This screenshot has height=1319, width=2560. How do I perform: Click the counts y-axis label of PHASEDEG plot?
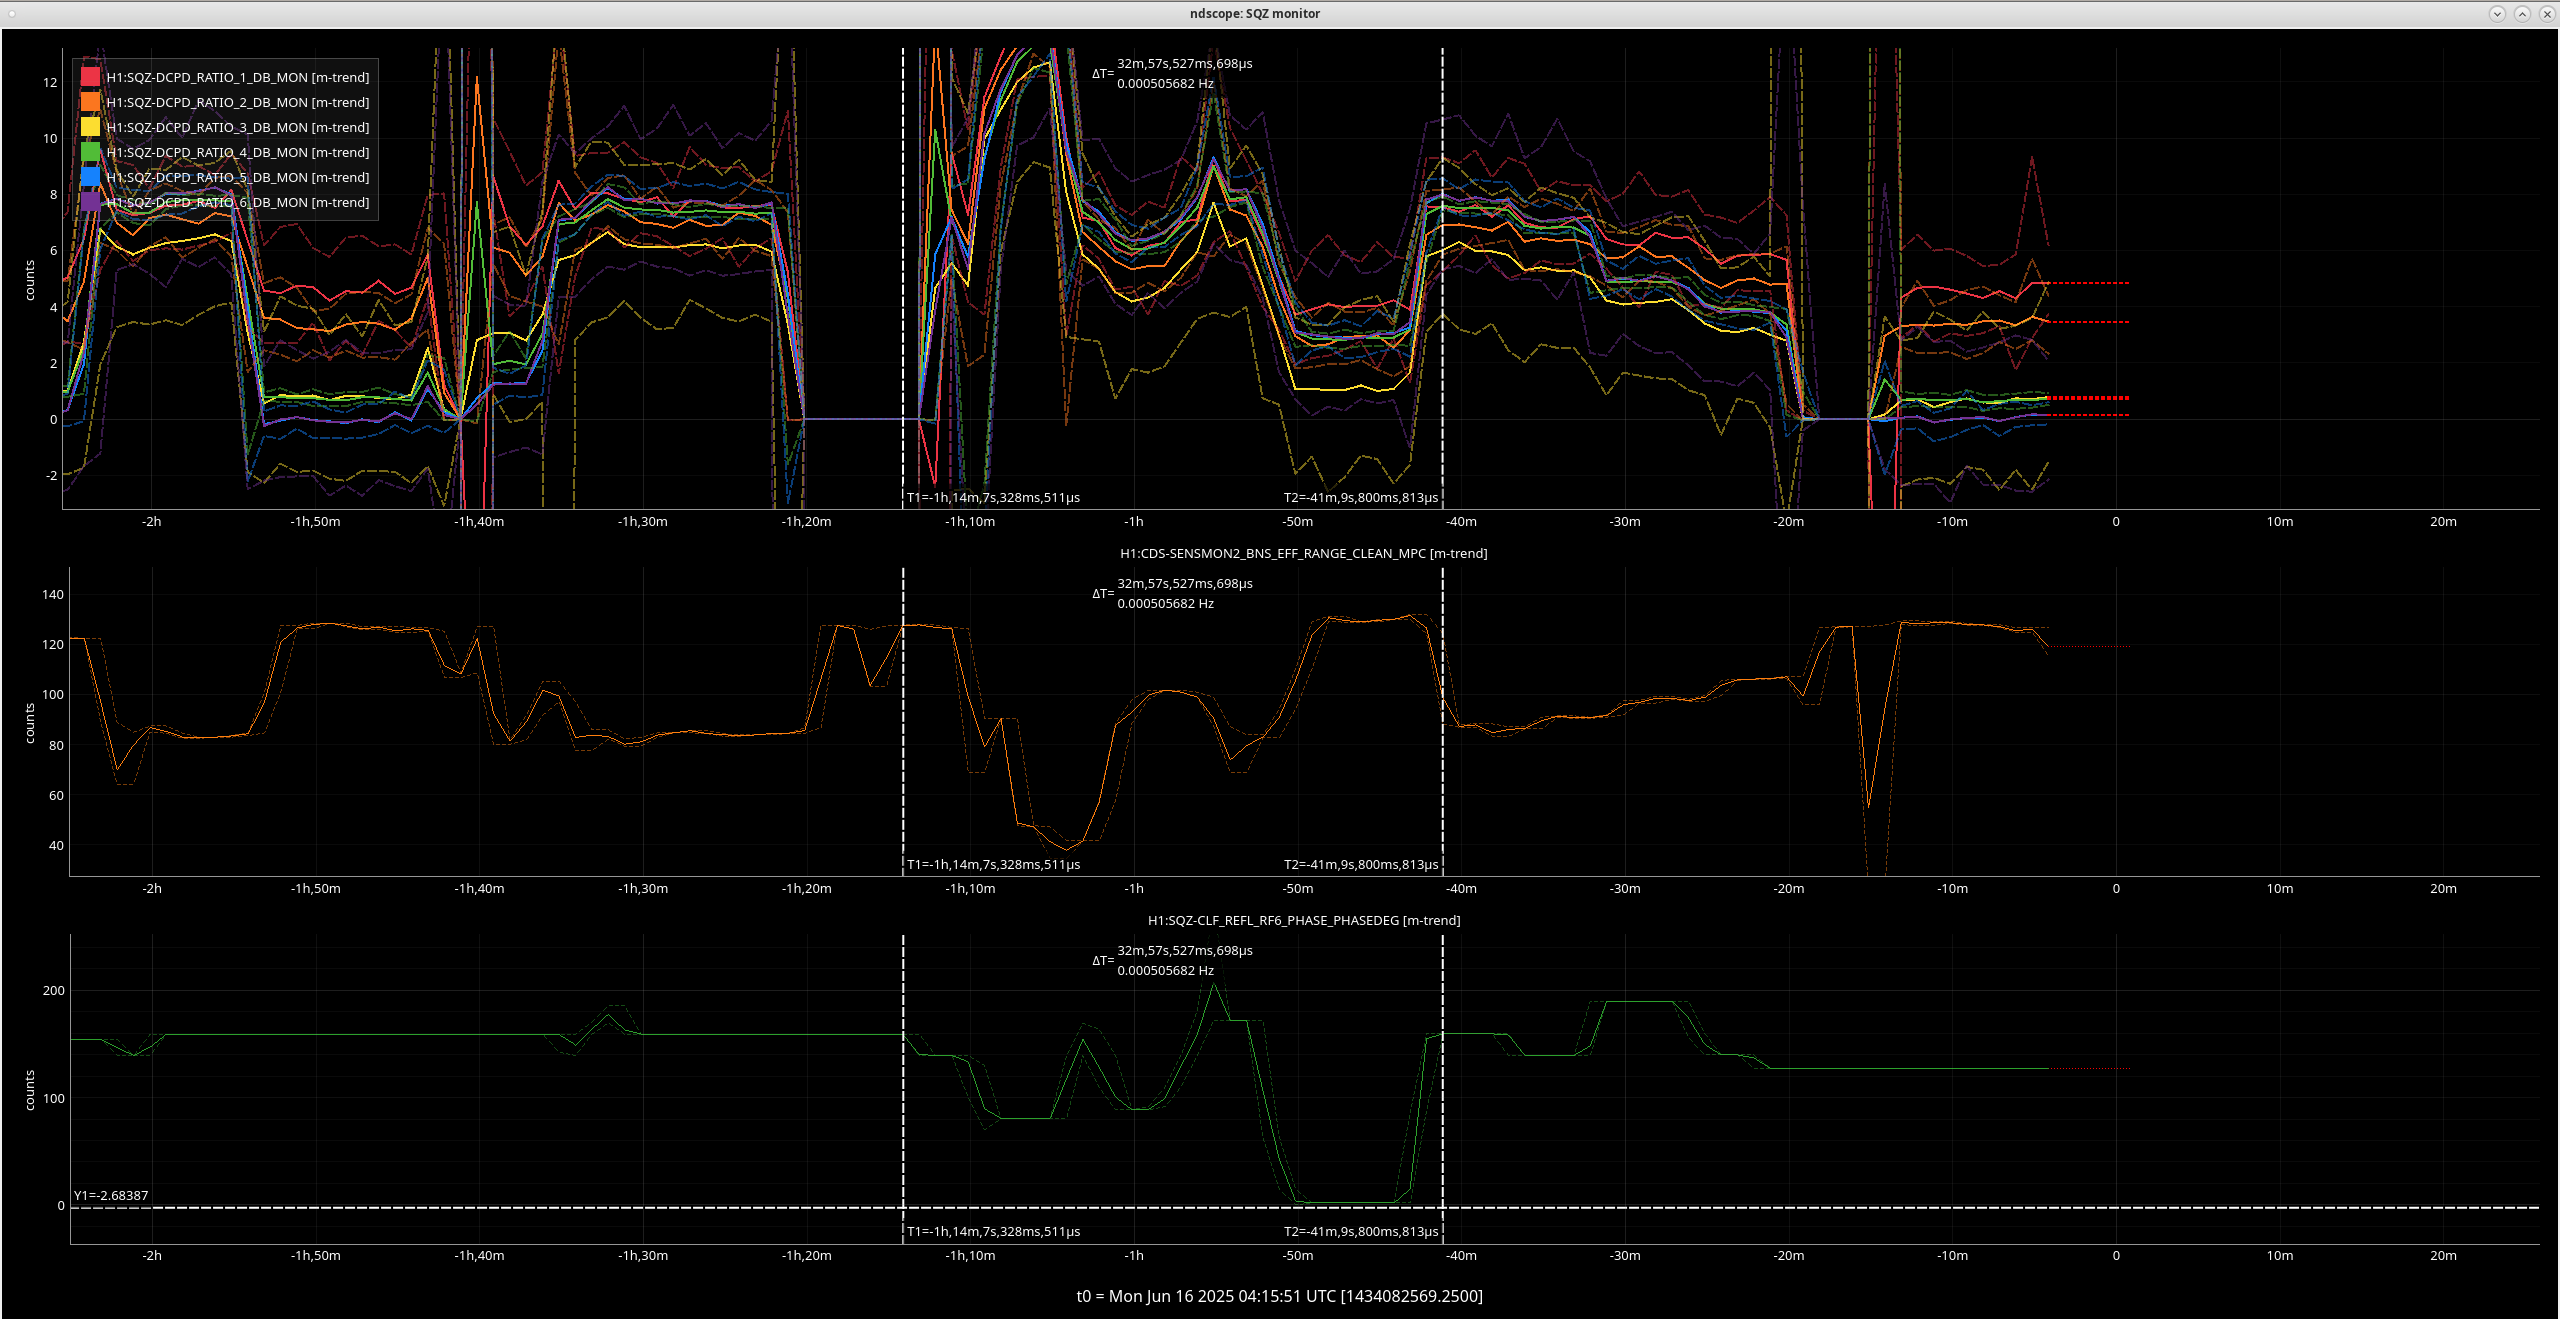[30, 1090]
